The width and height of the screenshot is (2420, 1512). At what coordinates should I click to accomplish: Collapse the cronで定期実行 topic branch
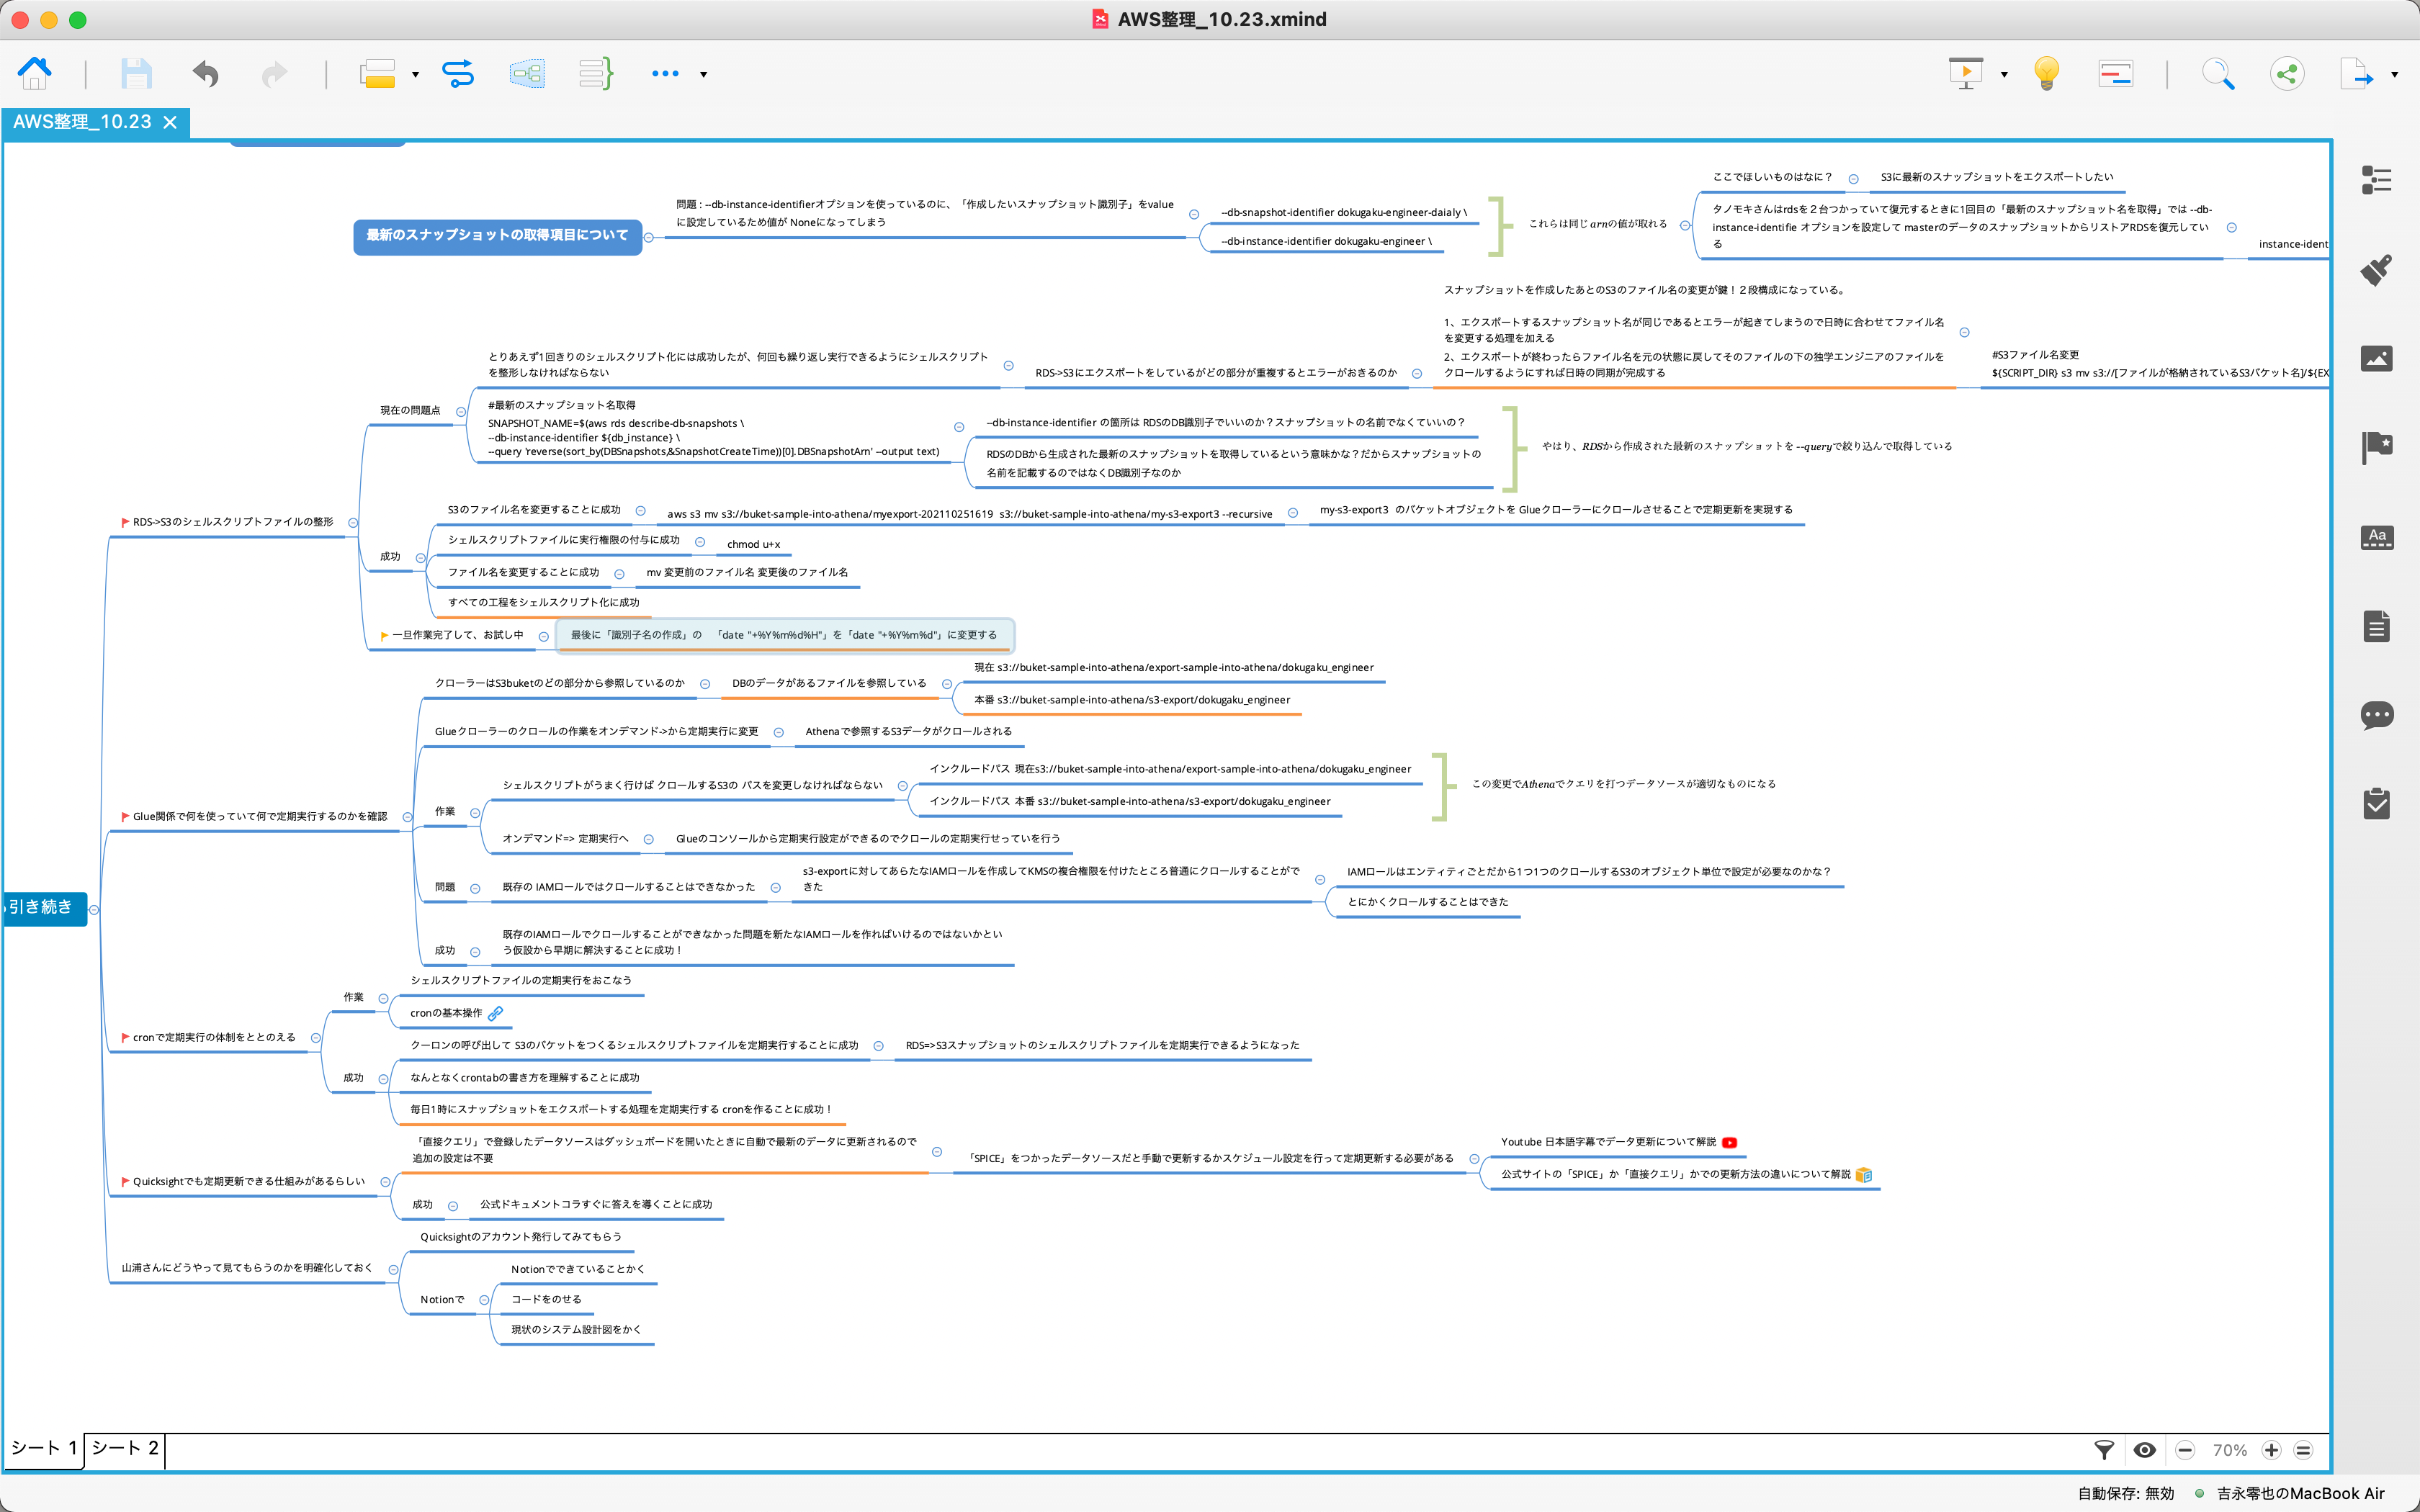pos(316,1038)
